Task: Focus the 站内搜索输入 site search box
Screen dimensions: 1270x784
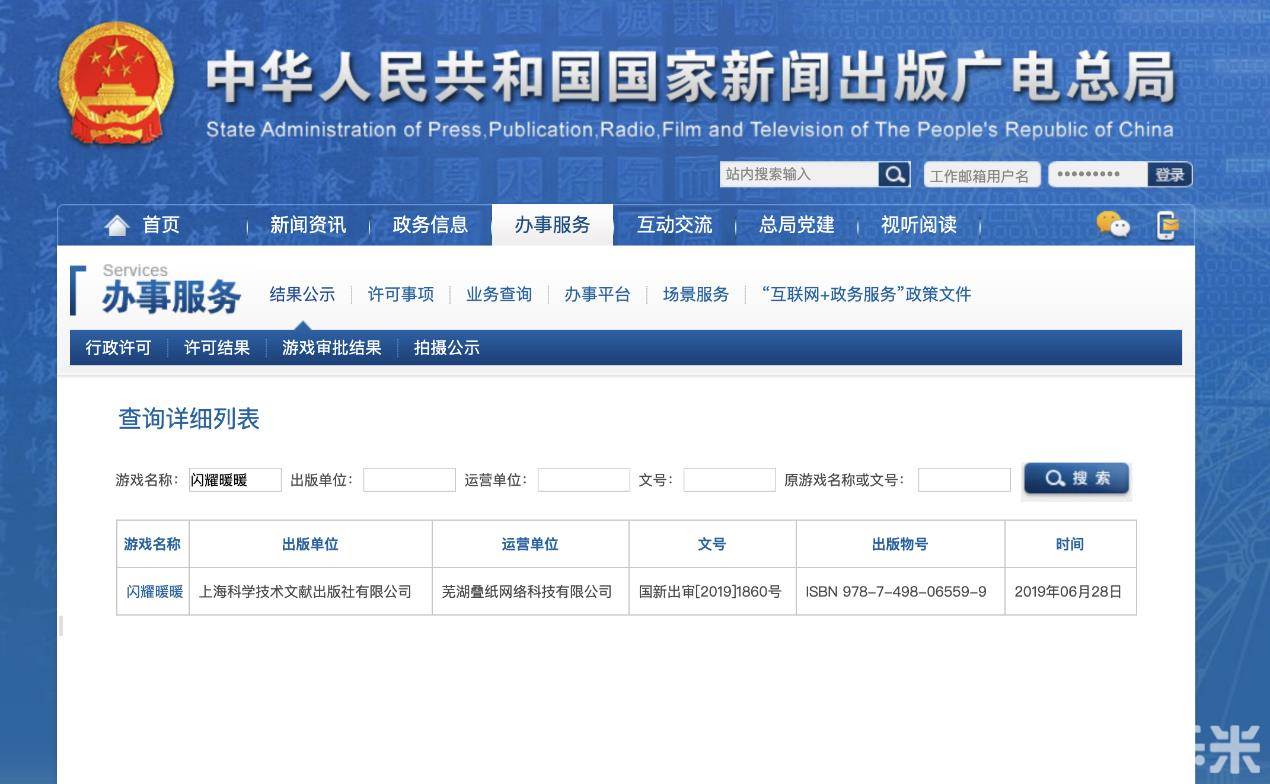Action: 798,174
